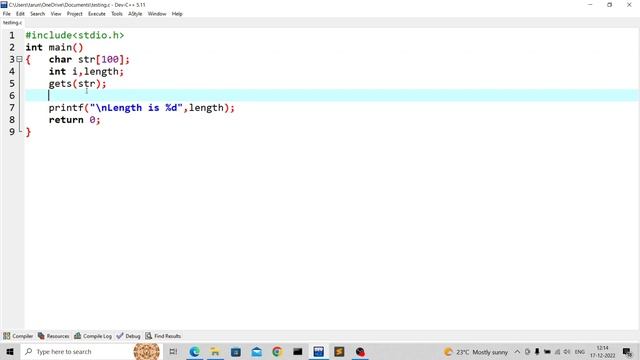The height and width of the screenshot is (360, 640).
Task: Open the Help menu
Action: coord(177,14)
